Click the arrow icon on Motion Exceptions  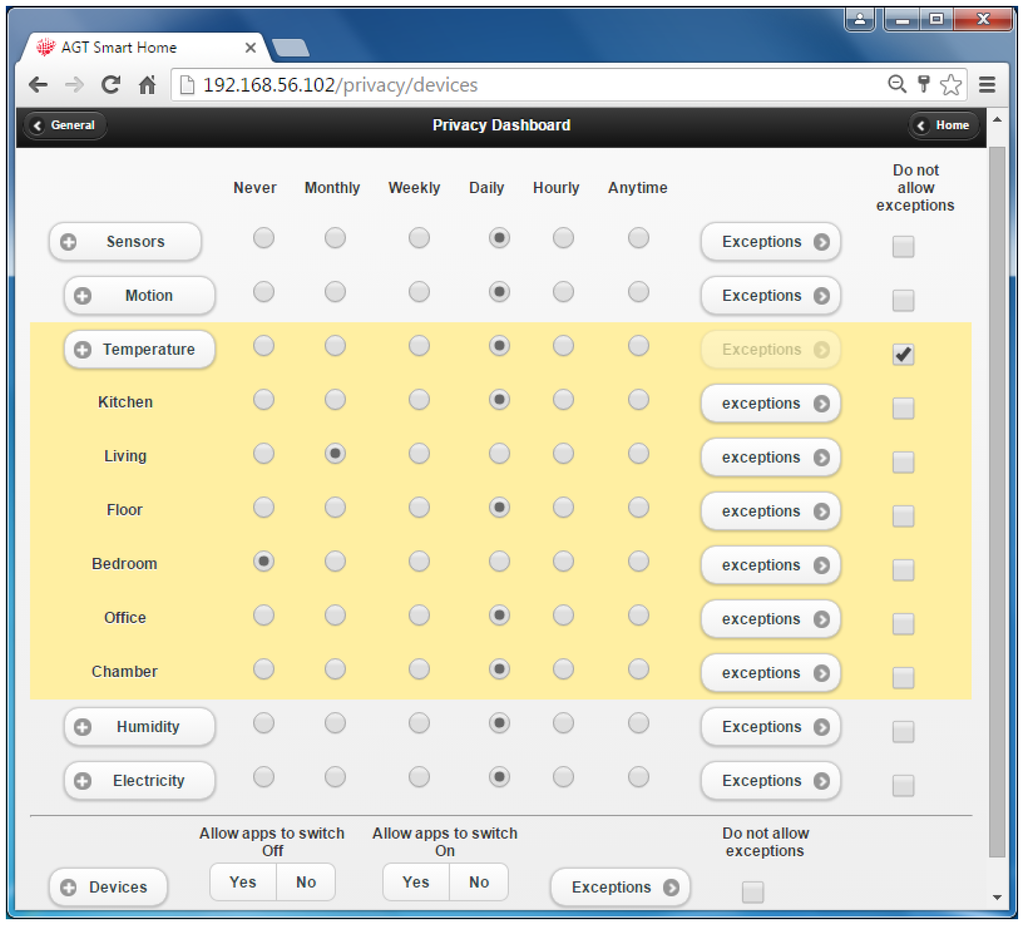822,296
